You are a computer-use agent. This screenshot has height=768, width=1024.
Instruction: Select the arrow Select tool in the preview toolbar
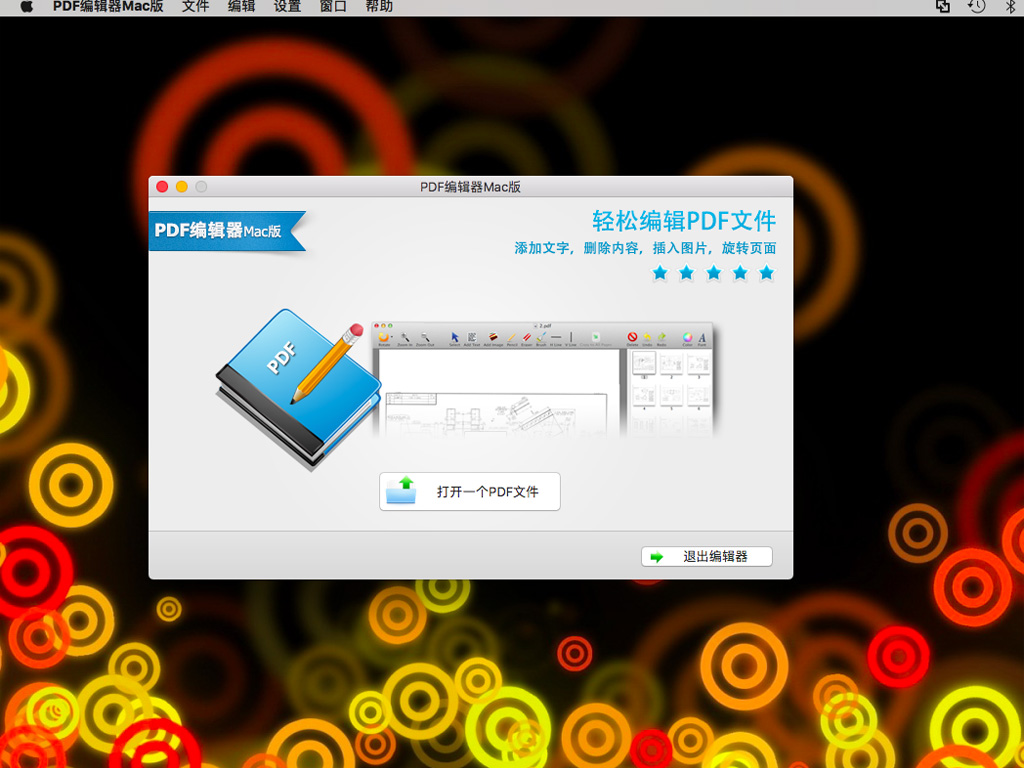(454, 336)
